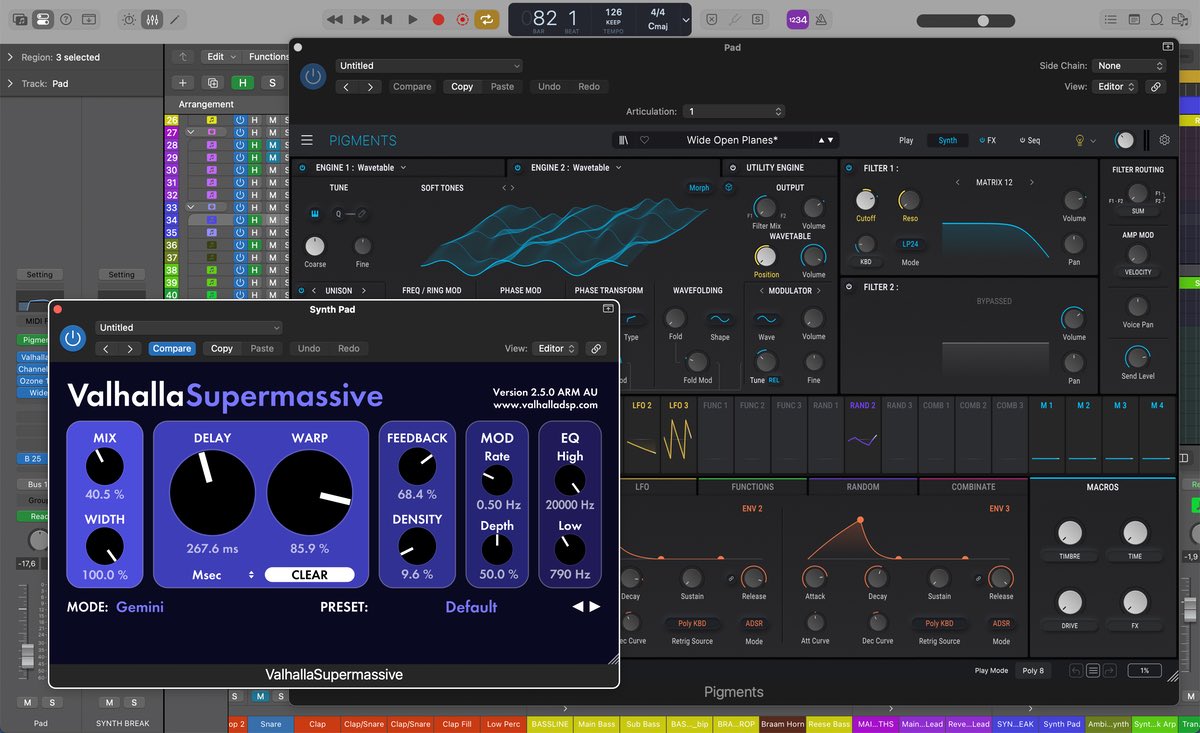The image size is (1200, 733).
Task: Open the Msec delay unit dropdown
Action: pos(222,575)
